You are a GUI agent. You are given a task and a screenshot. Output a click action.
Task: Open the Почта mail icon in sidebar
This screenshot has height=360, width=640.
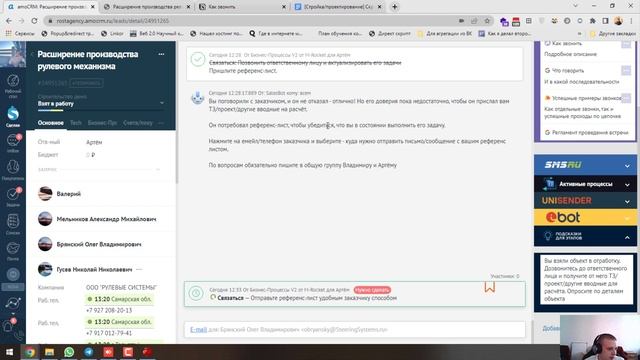click(x=13, y=251)
